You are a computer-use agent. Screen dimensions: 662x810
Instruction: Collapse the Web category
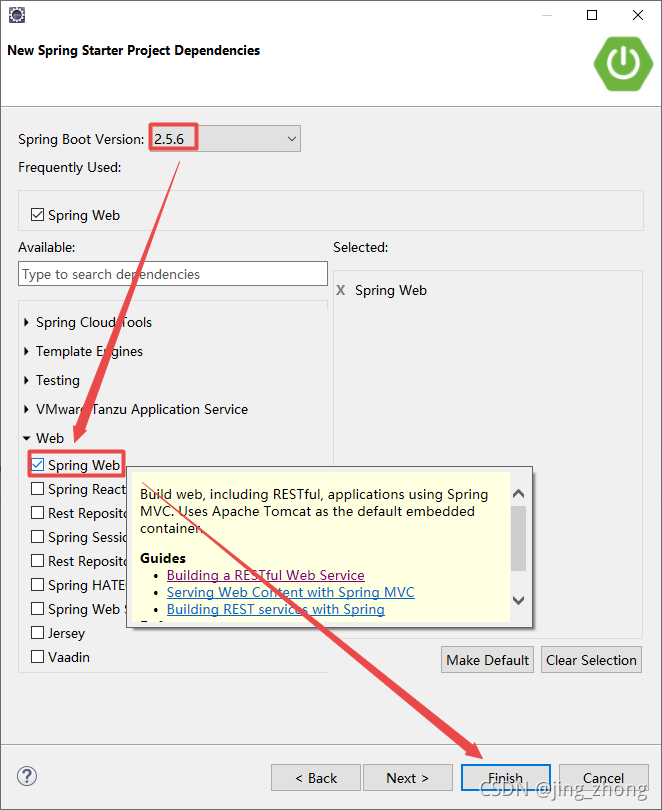pos(26,438)
